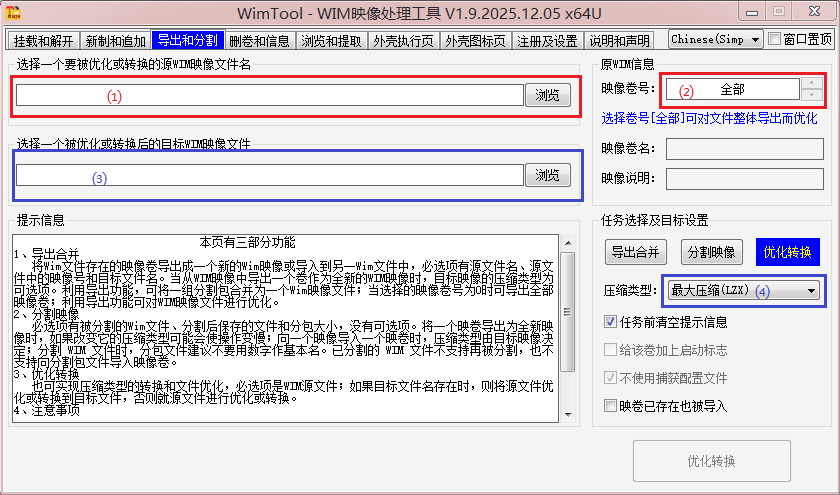Choose the 导出合并 task button
Screen dimensions: 840x495
point(635,251)
